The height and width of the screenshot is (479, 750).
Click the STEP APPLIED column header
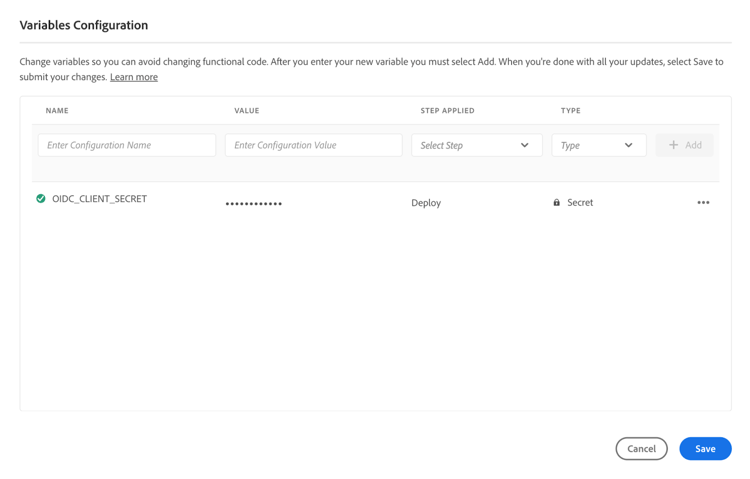click(447, 111)
